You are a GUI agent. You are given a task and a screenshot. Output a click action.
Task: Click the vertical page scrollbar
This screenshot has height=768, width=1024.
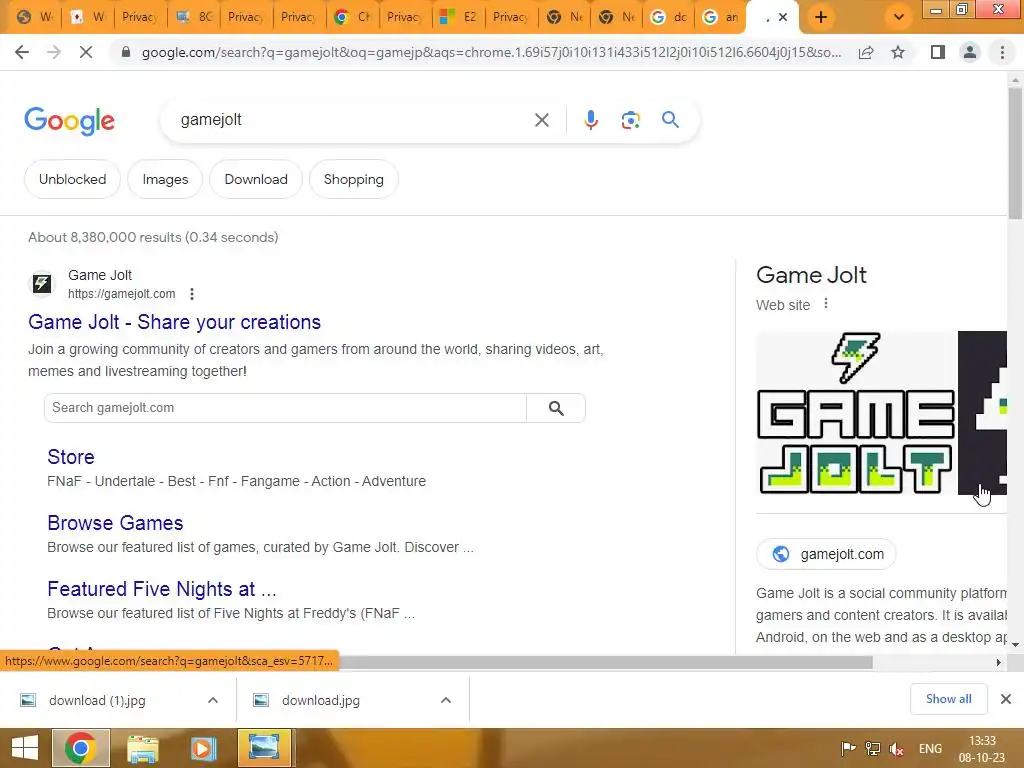(1015, 153)
